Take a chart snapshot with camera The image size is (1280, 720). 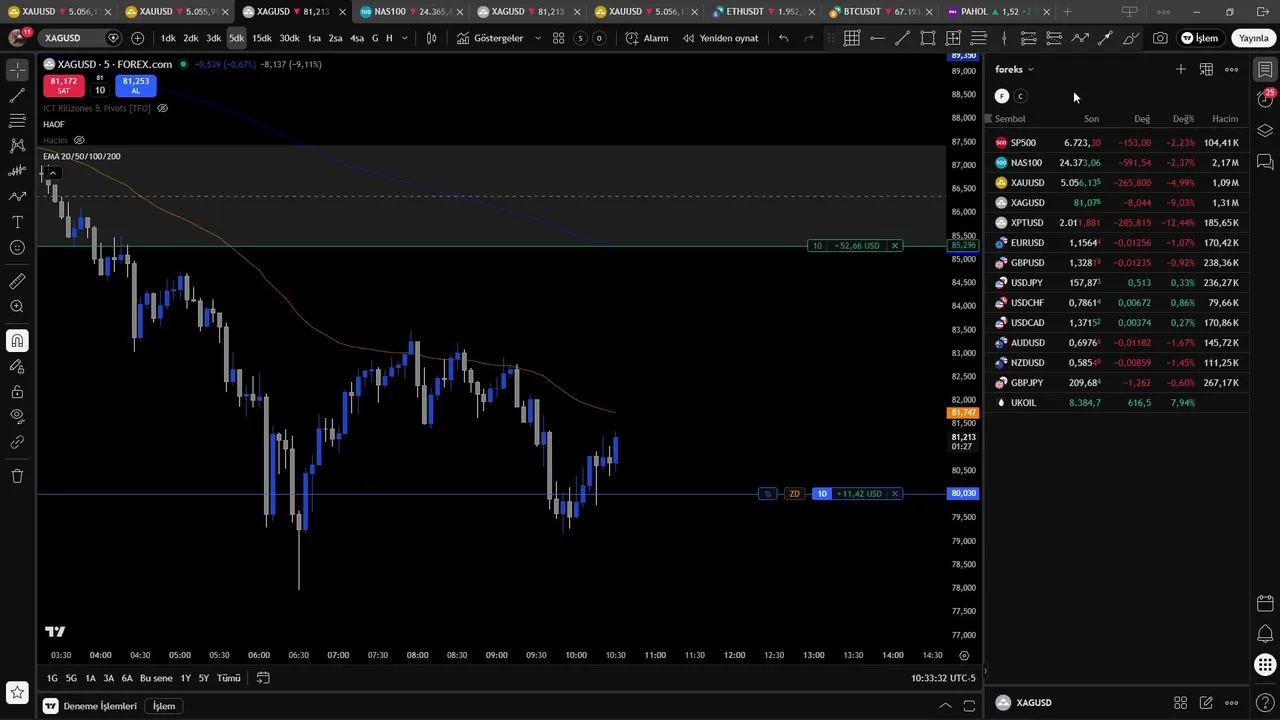click(1160, 38)
